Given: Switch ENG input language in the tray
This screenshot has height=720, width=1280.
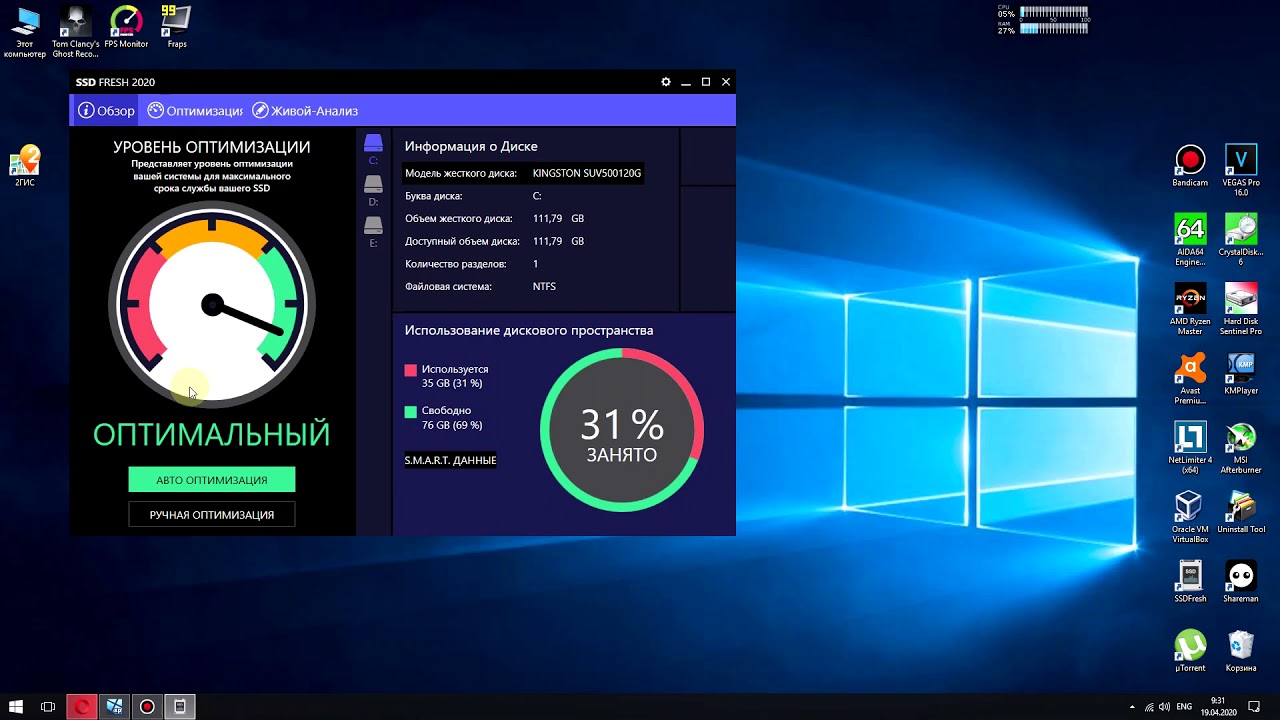Looking at the screenshot, I should [1185, 707].
